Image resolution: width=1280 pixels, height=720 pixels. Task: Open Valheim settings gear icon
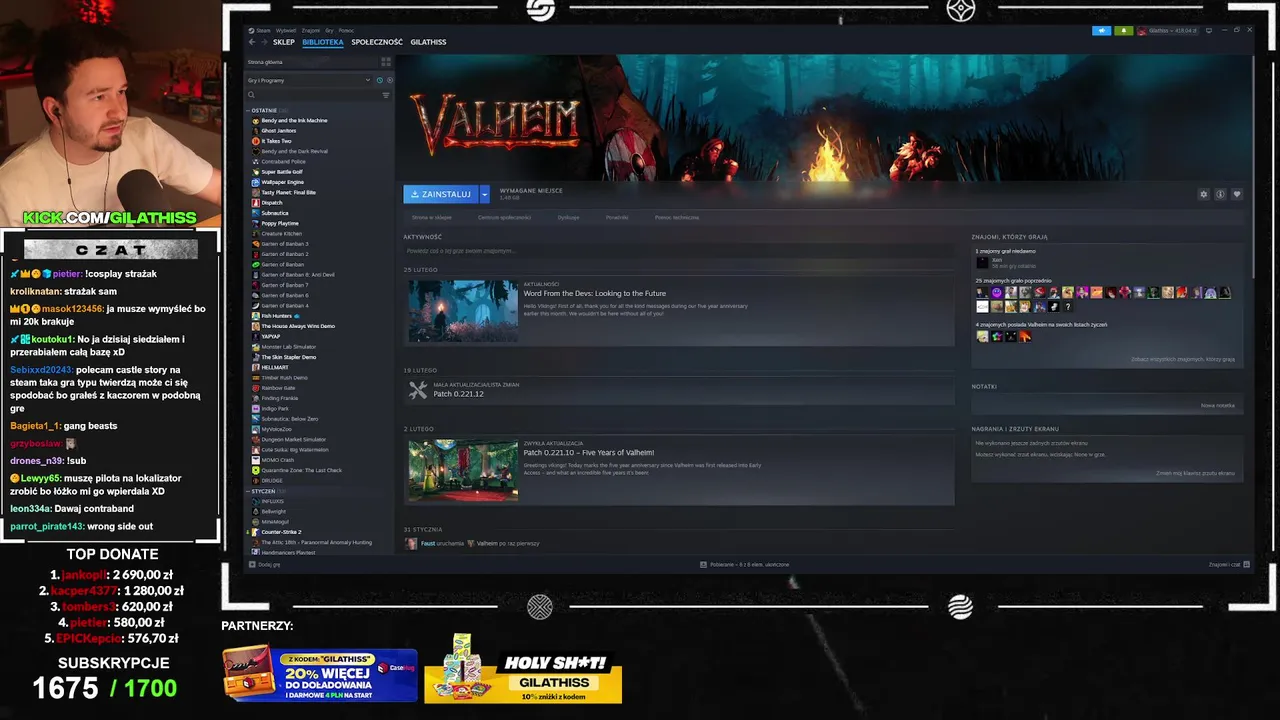pyautogui.click(x=1204, y=194)
